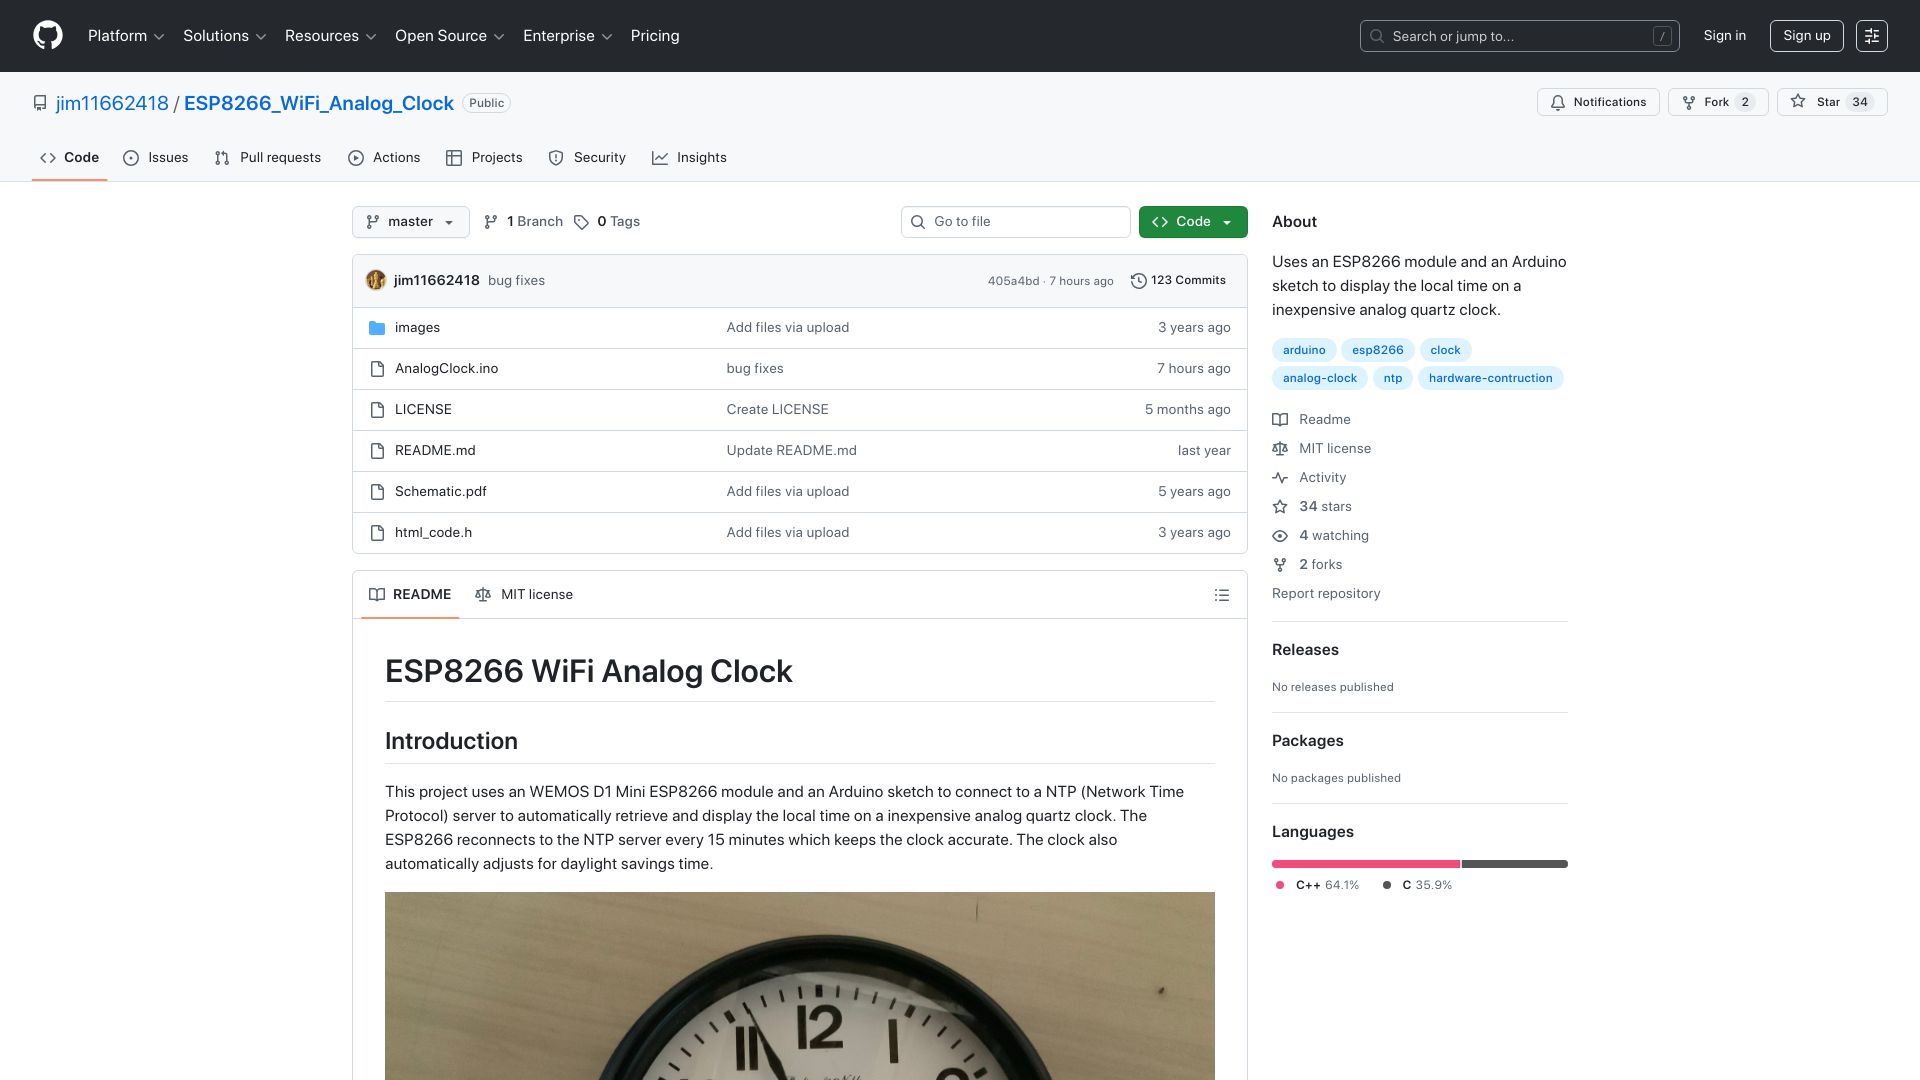Image resolution: width=1920 pixels, height=1080 pixels.
Task: Open the LICENSE file
Action: pos(423,410)
